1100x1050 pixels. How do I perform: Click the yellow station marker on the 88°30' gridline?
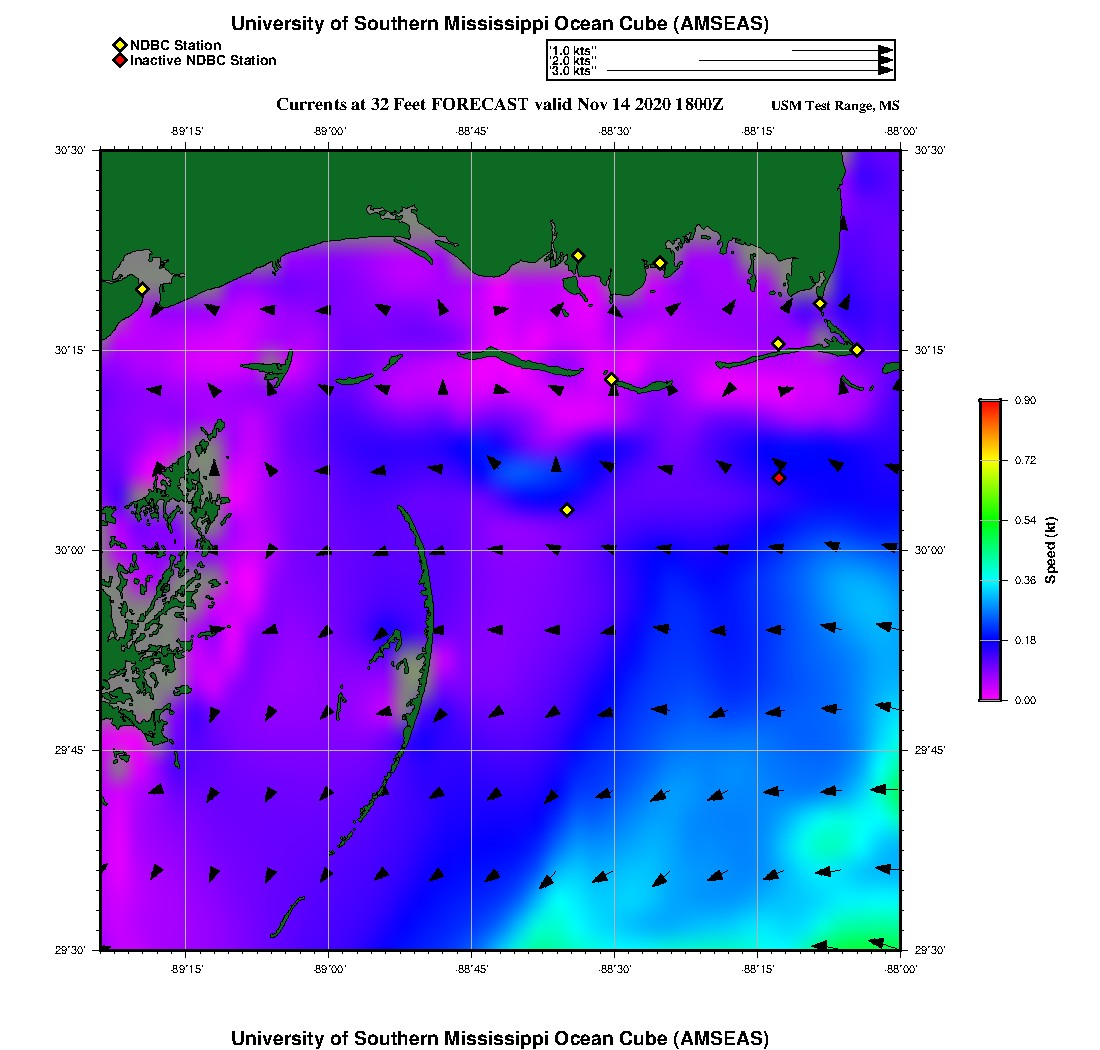click(x=612, y=379)
